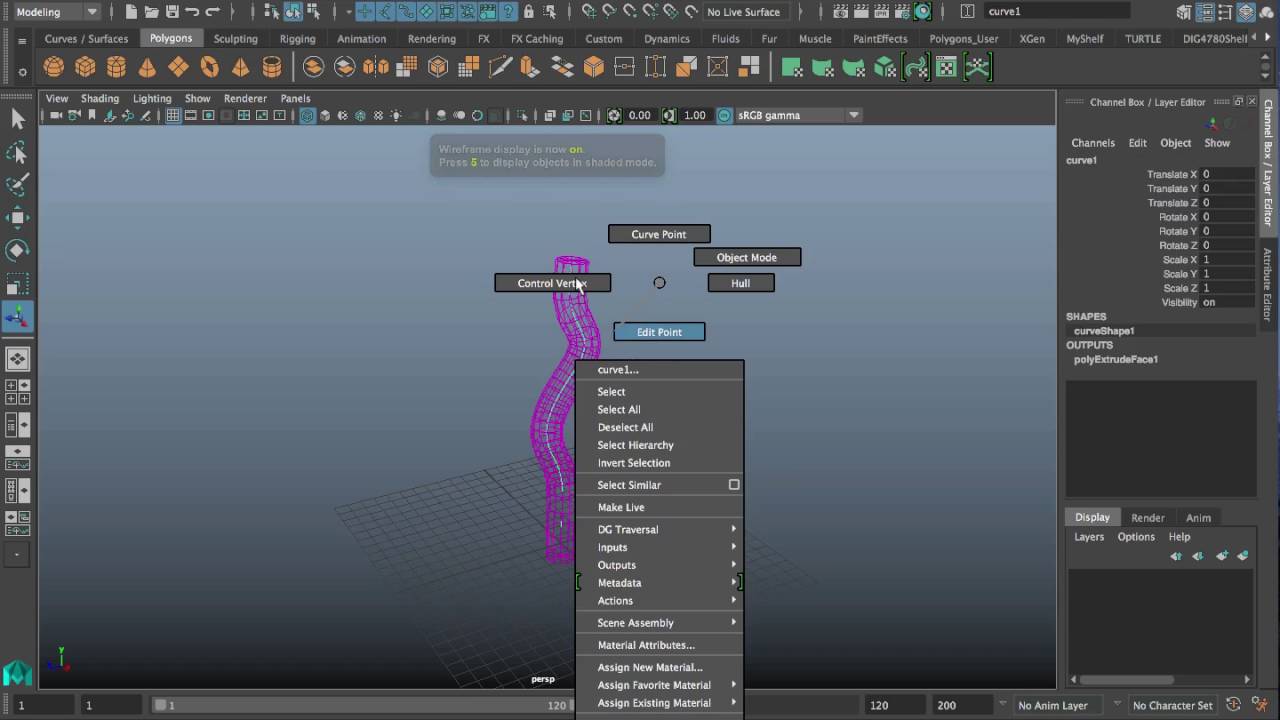Pick the Scale tool in the toolbox
The image size is (1280, 720).
click(17, 284)
